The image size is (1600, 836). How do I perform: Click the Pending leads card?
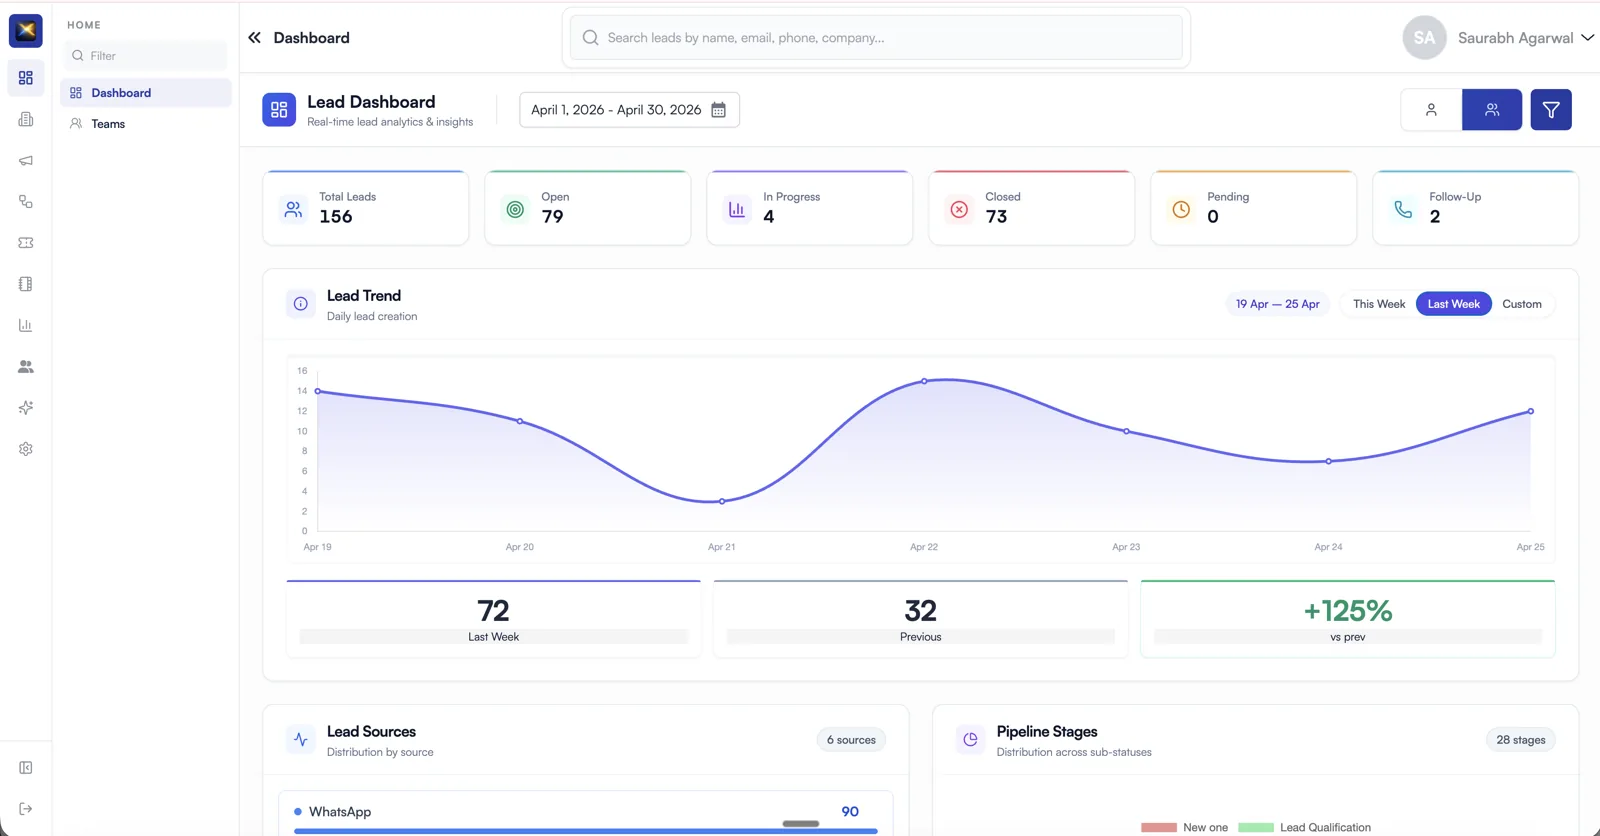coord(1254,208)
